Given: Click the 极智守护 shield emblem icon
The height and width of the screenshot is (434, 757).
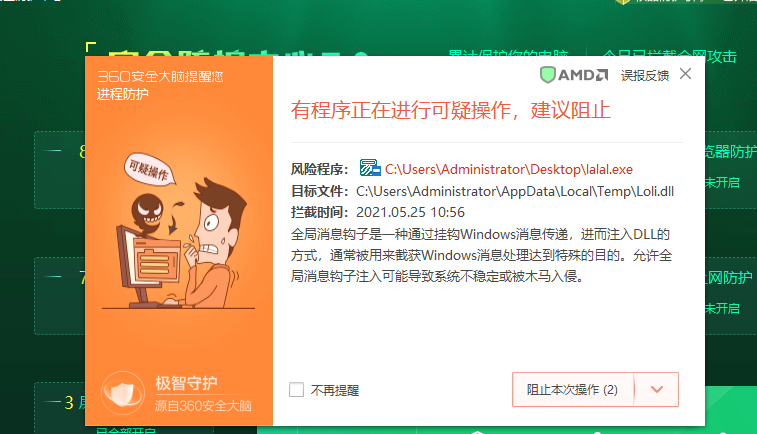Looking at the screenshot, I should click(123, 393).
